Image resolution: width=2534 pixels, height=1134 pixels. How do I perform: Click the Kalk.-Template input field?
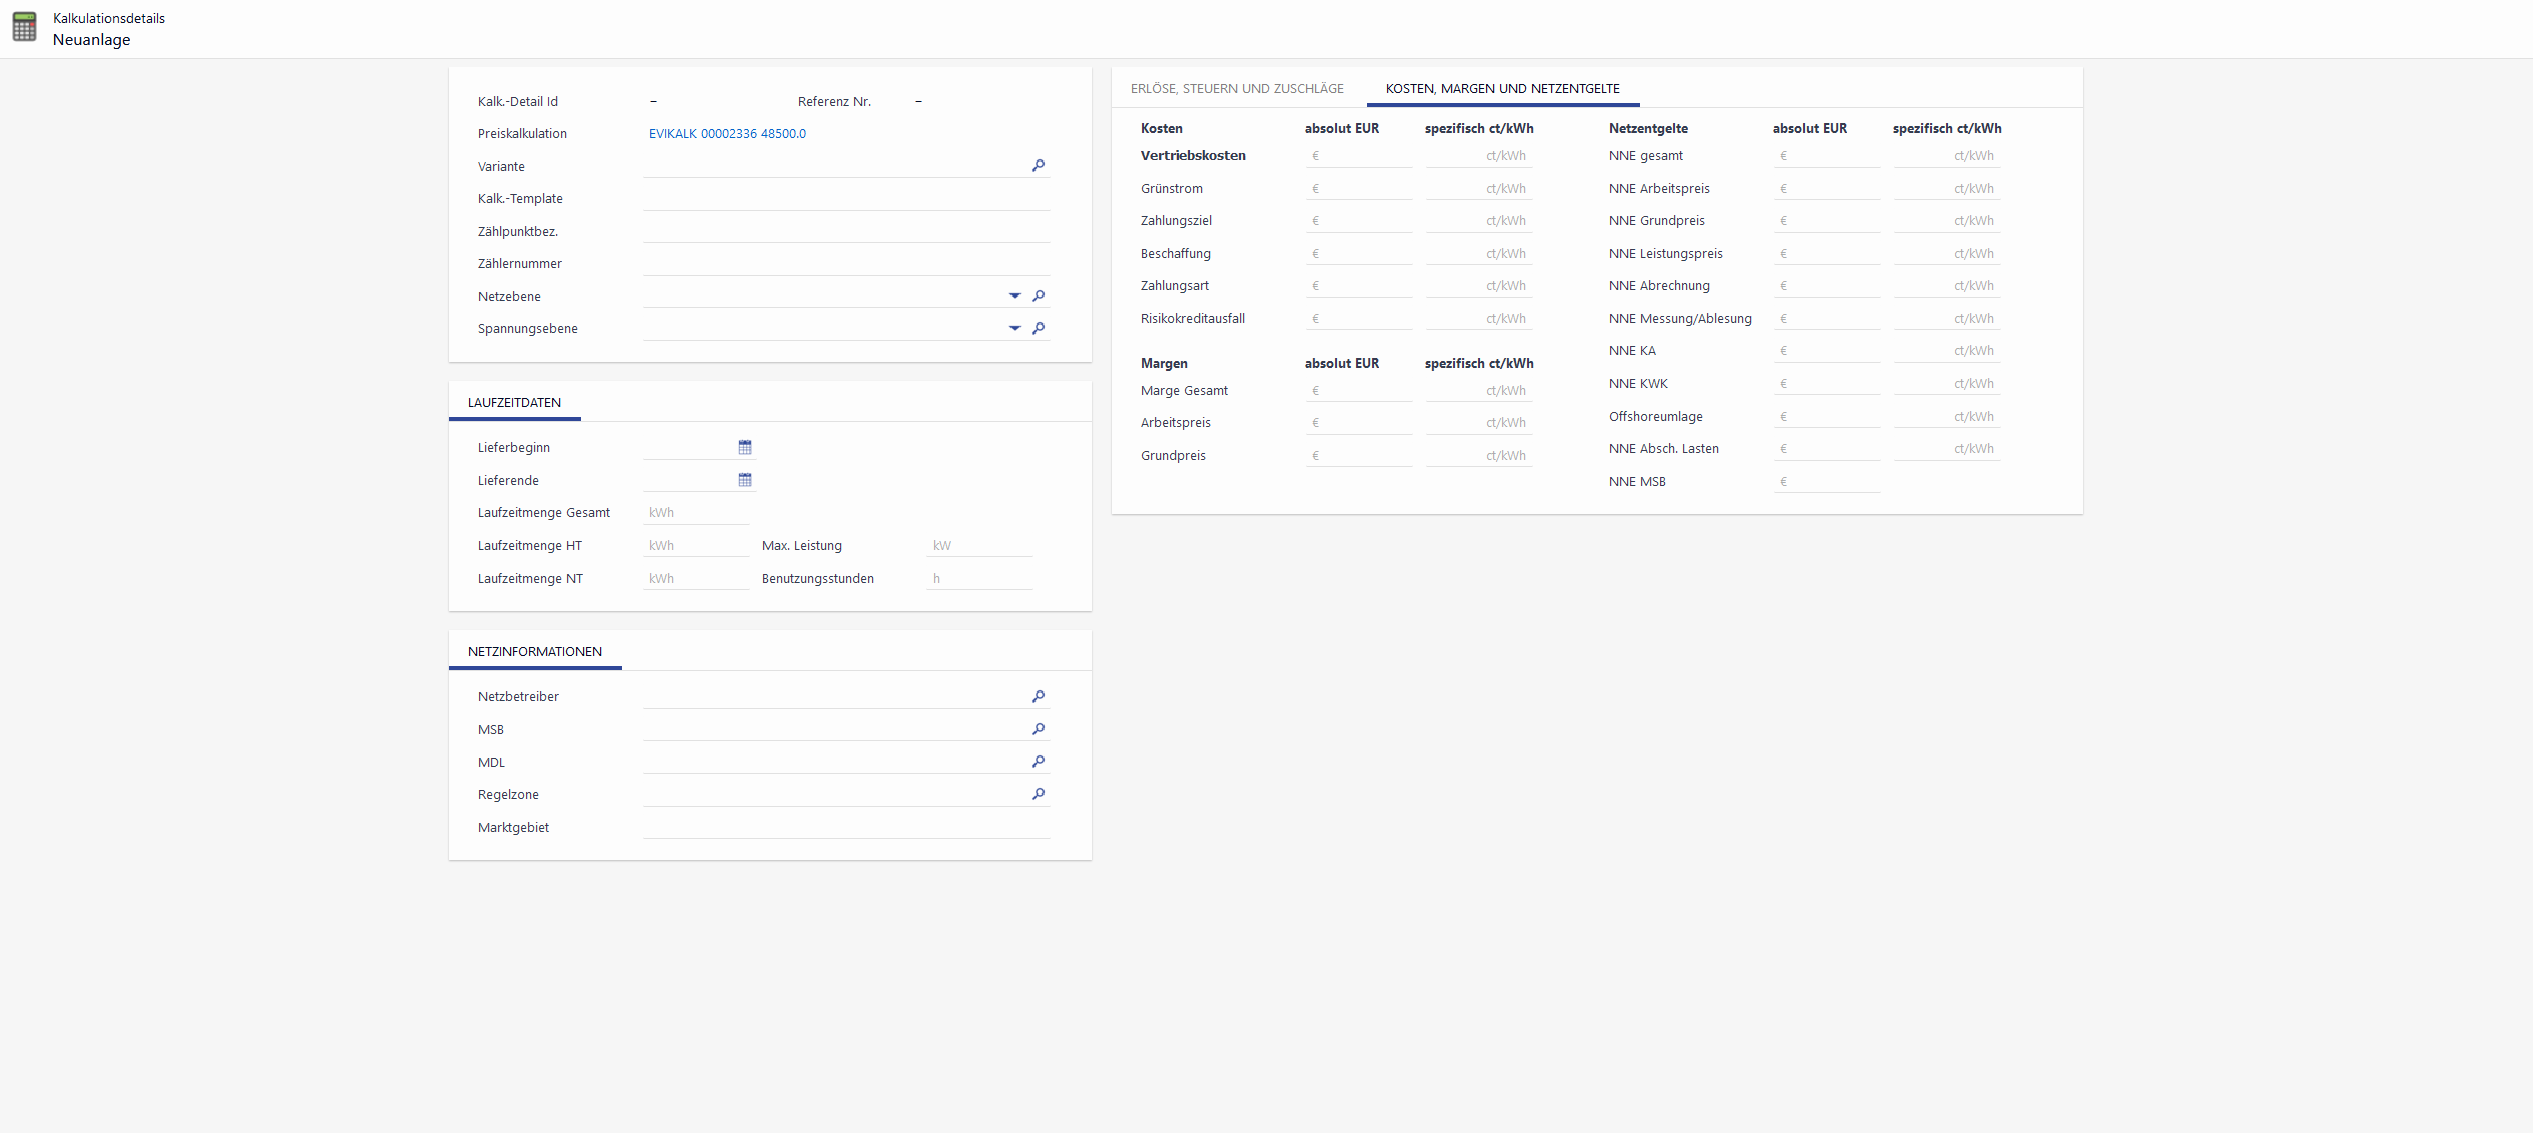coord(845,199)
